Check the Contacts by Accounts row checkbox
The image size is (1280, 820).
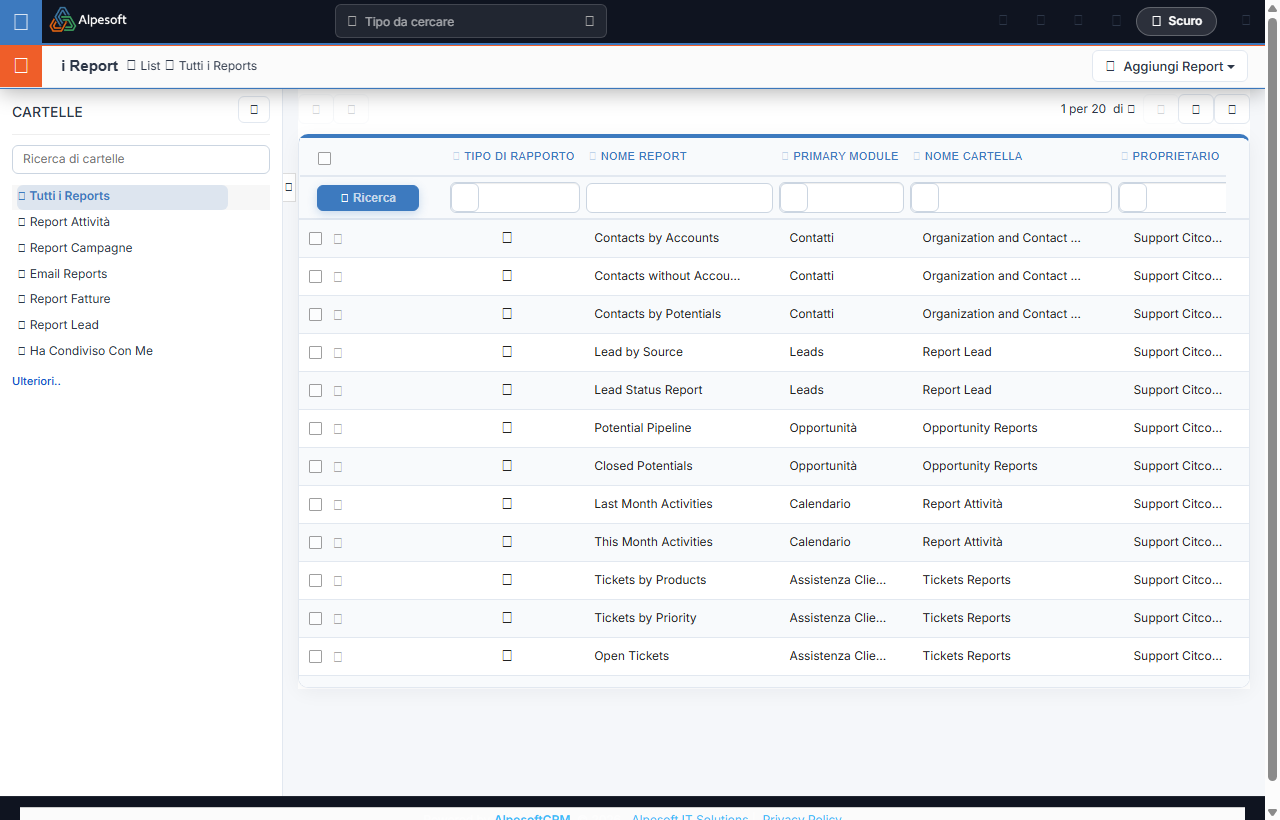point(316,238)
